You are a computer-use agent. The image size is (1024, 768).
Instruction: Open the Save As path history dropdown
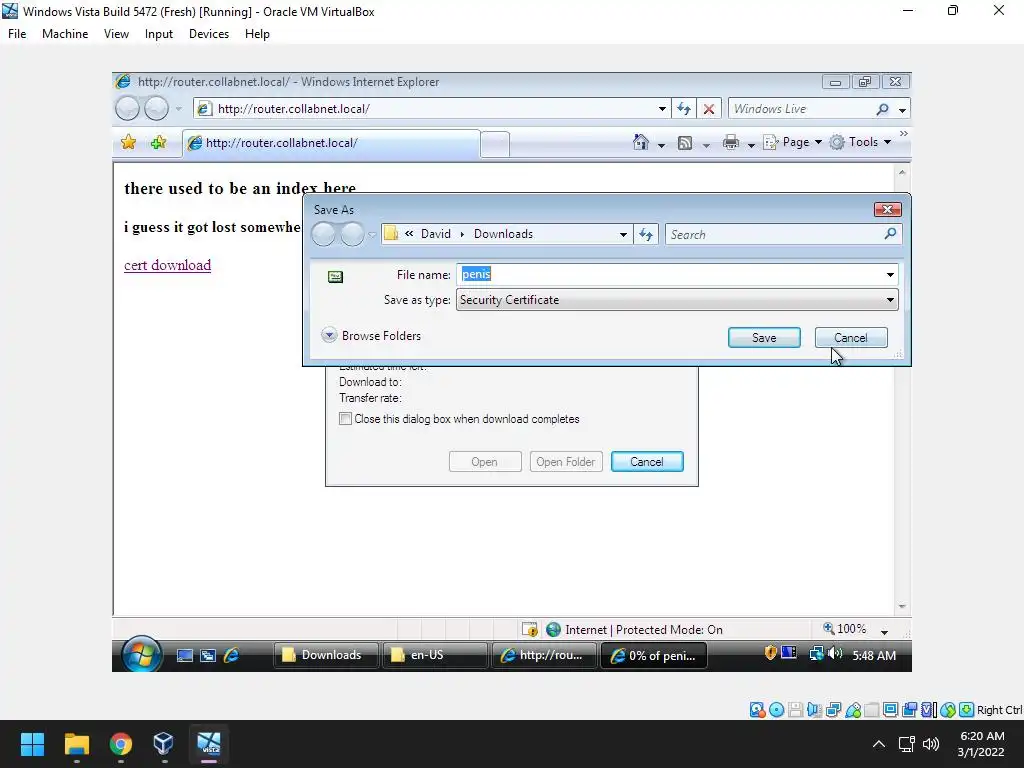[x=623, y=234]
